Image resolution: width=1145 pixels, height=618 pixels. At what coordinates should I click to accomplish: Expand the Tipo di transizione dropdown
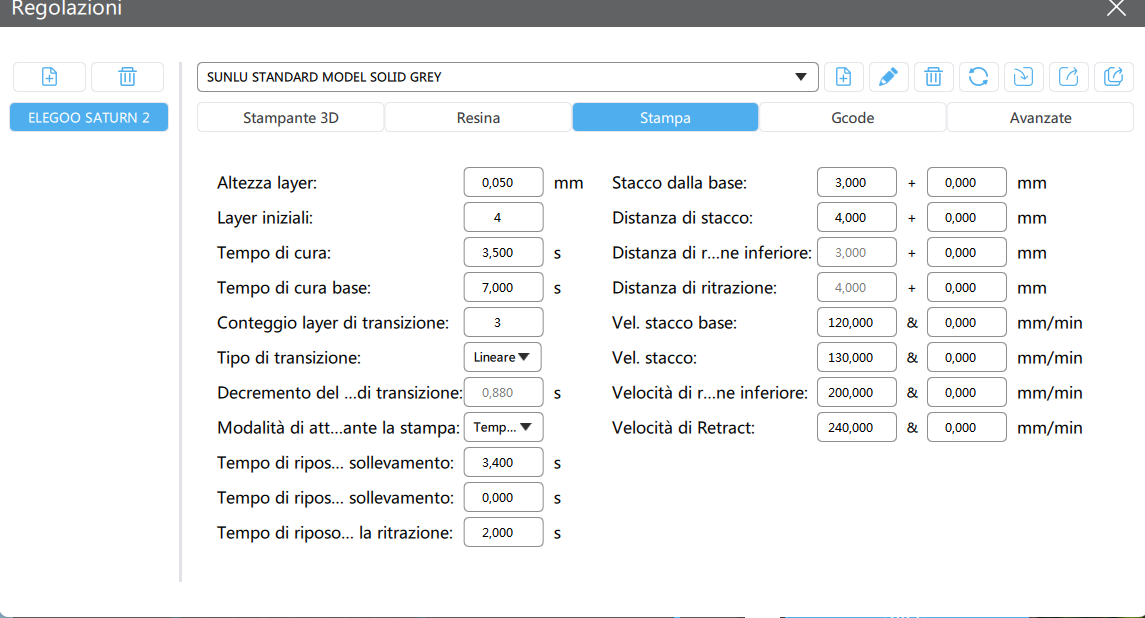(503, 357)
